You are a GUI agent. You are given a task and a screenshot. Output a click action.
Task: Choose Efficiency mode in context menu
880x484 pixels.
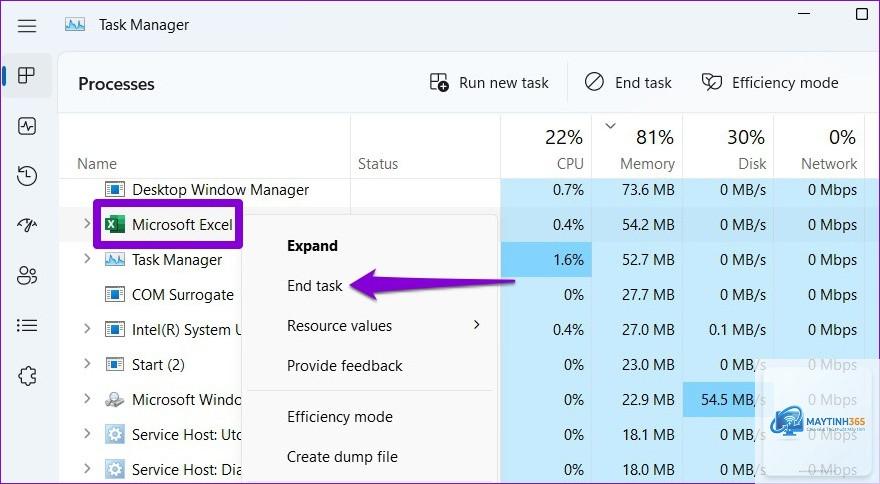click(340, 417)
